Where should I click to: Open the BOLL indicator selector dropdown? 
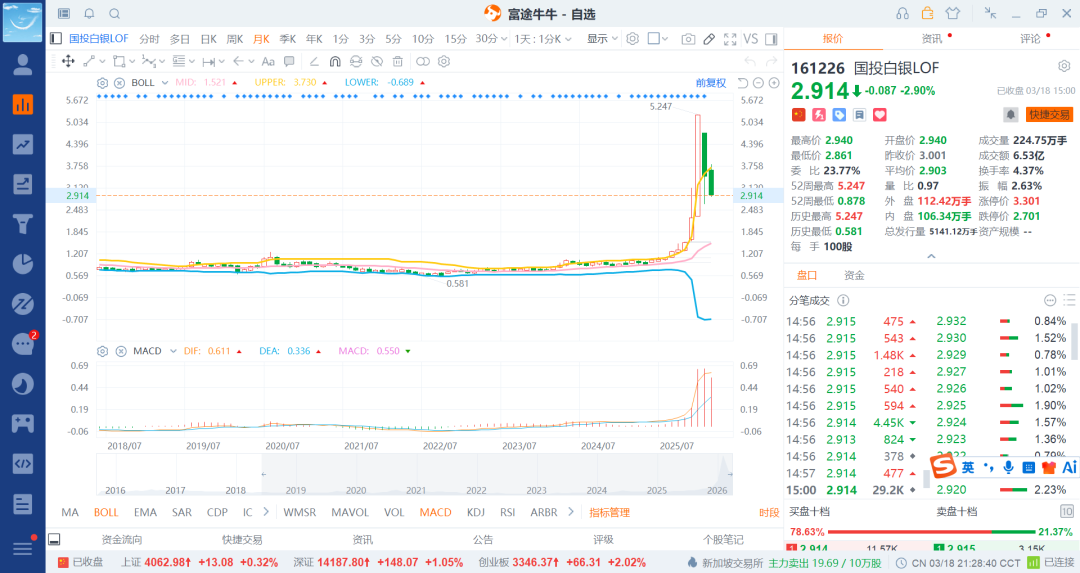pyautogui.click(x=165, y=83)
